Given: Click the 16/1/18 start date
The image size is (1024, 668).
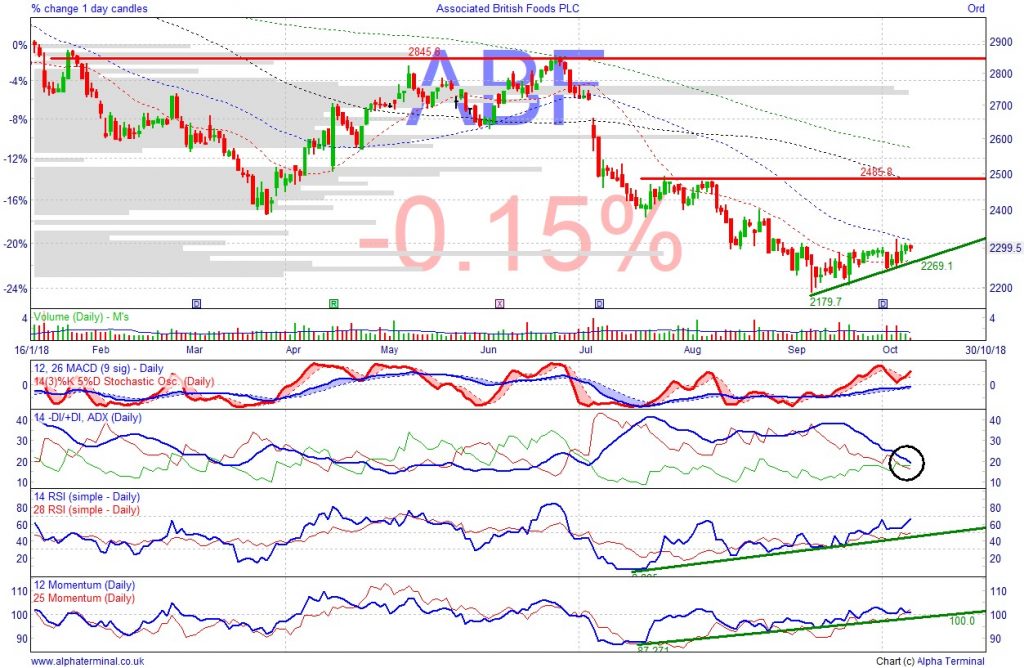Looking at the screenshot, I should [x=32, y=349].
